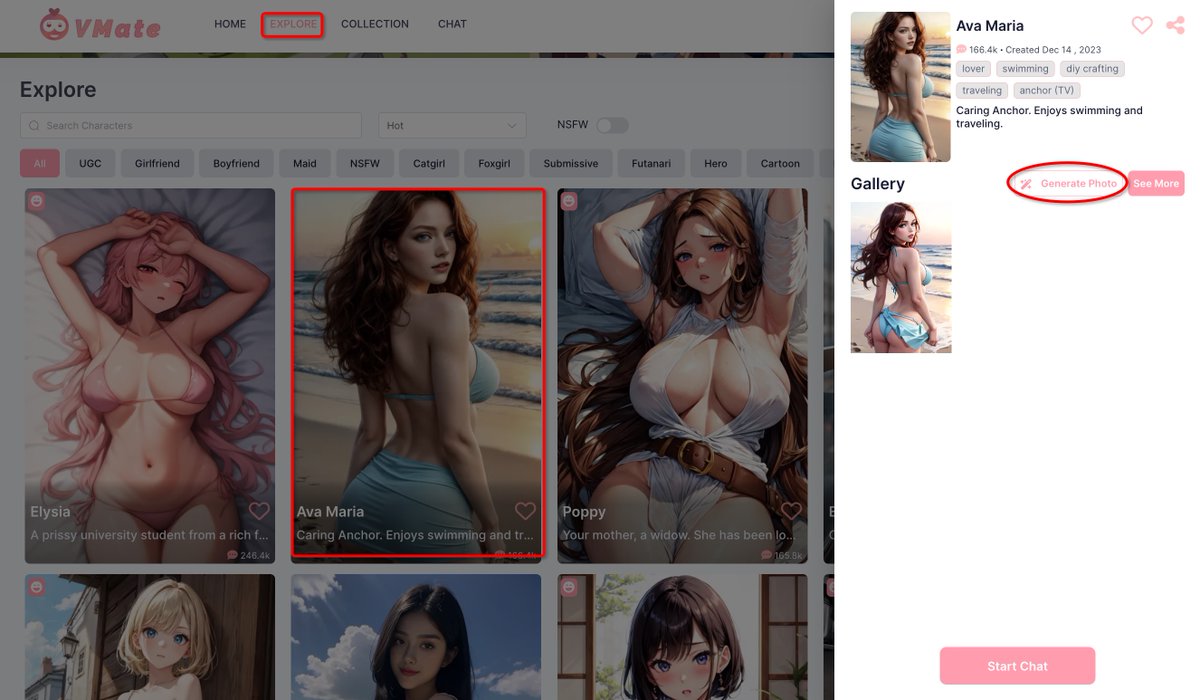Click the magnifier icon in the search bar
1200x700 pixels.
coord(34,125)
